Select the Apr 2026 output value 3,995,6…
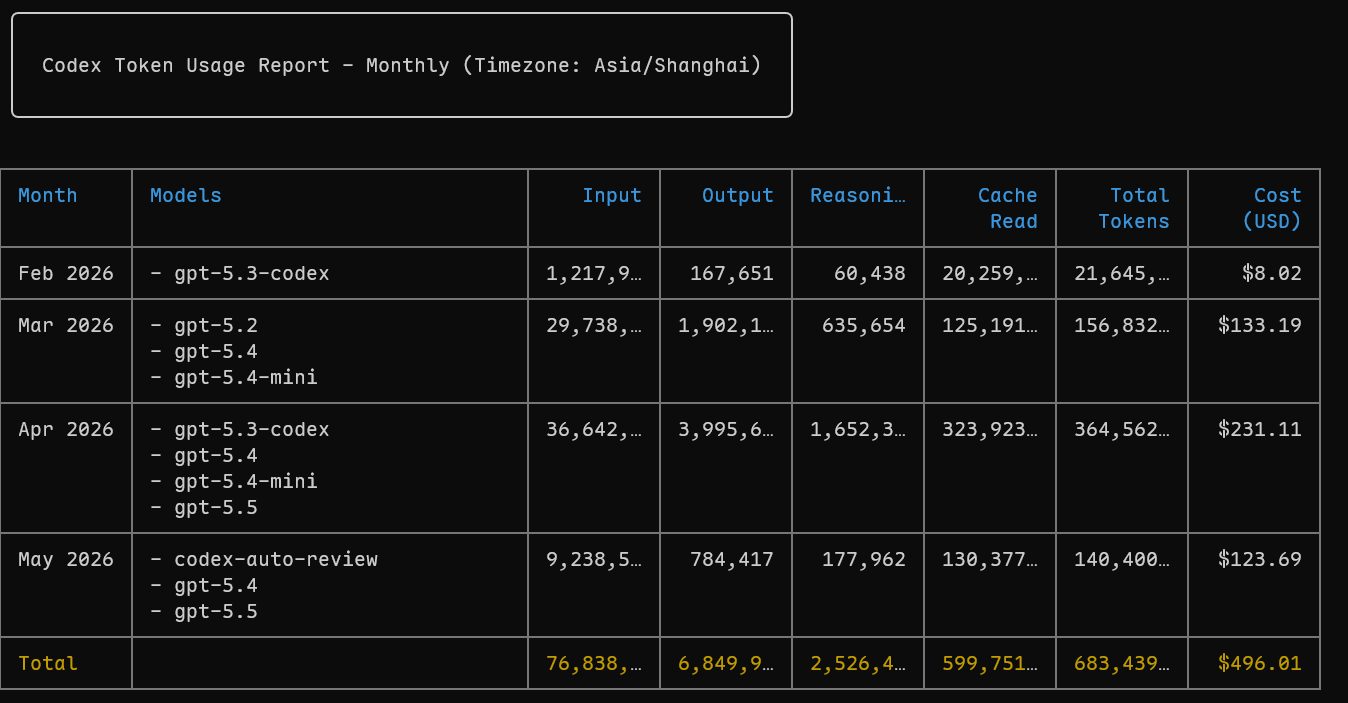1348x703 pixels. (726, 429)
